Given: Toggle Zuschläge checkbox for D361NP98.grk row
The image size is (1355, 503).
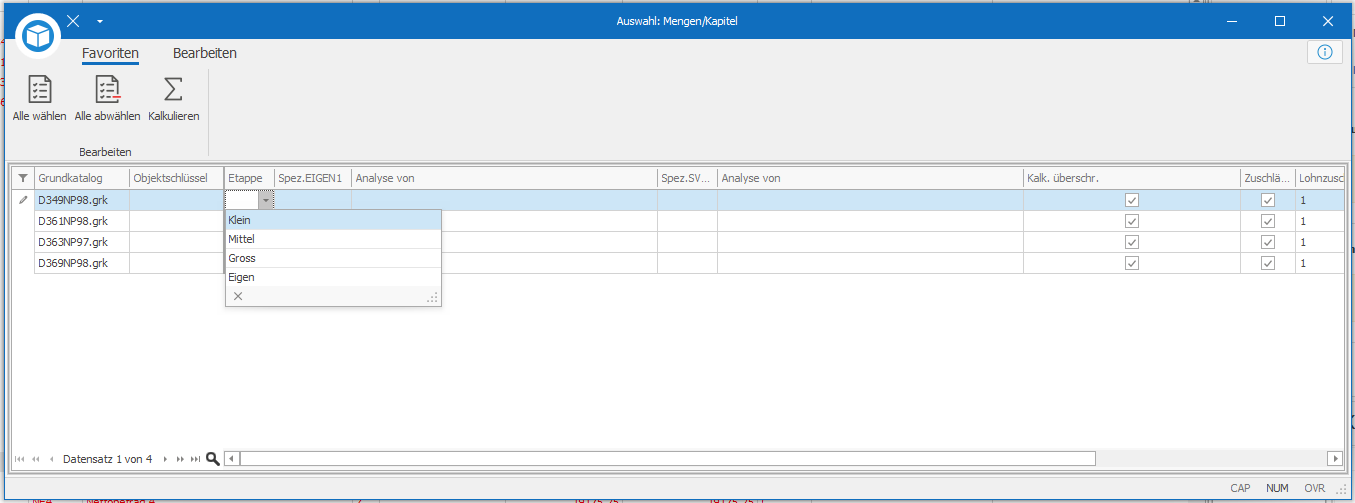Looking at the screenshot, I should pos(1268,221).
